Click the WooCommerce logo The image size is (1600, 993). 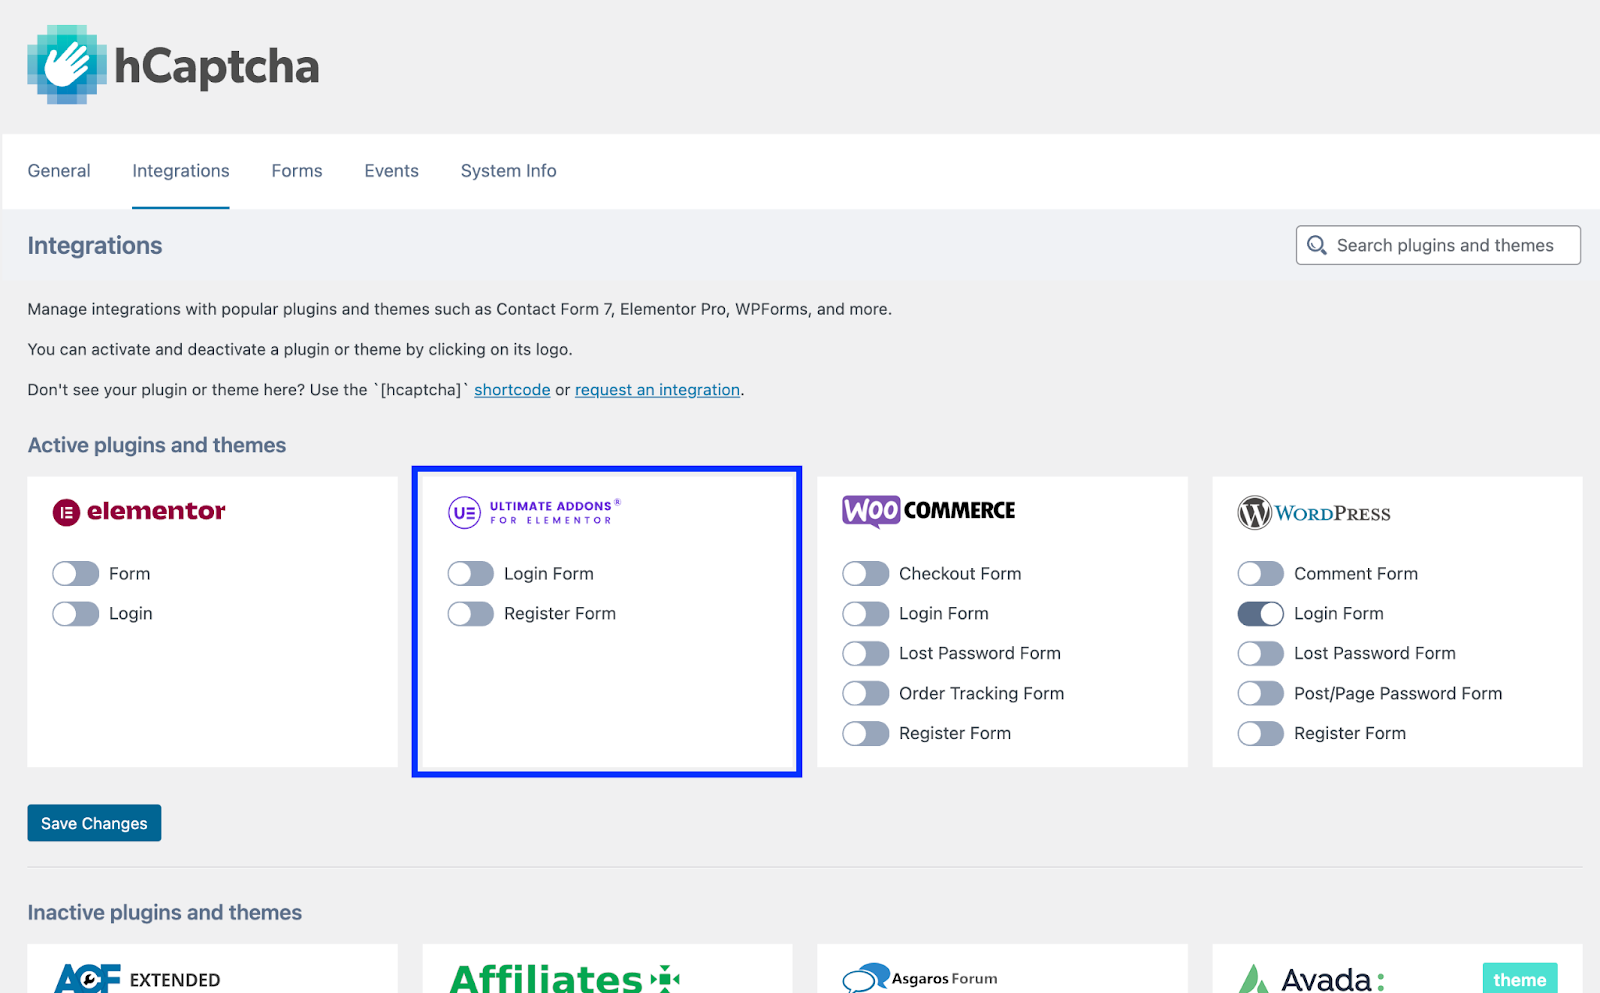(928, 510)
